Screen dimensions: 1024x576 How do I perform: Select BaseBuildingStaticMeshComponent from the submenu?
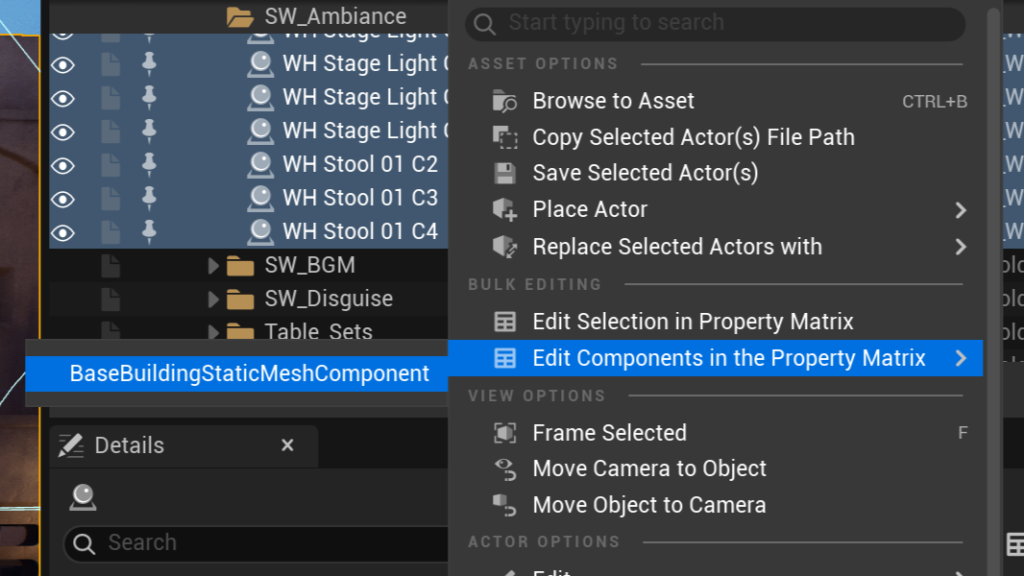point(249,374)
